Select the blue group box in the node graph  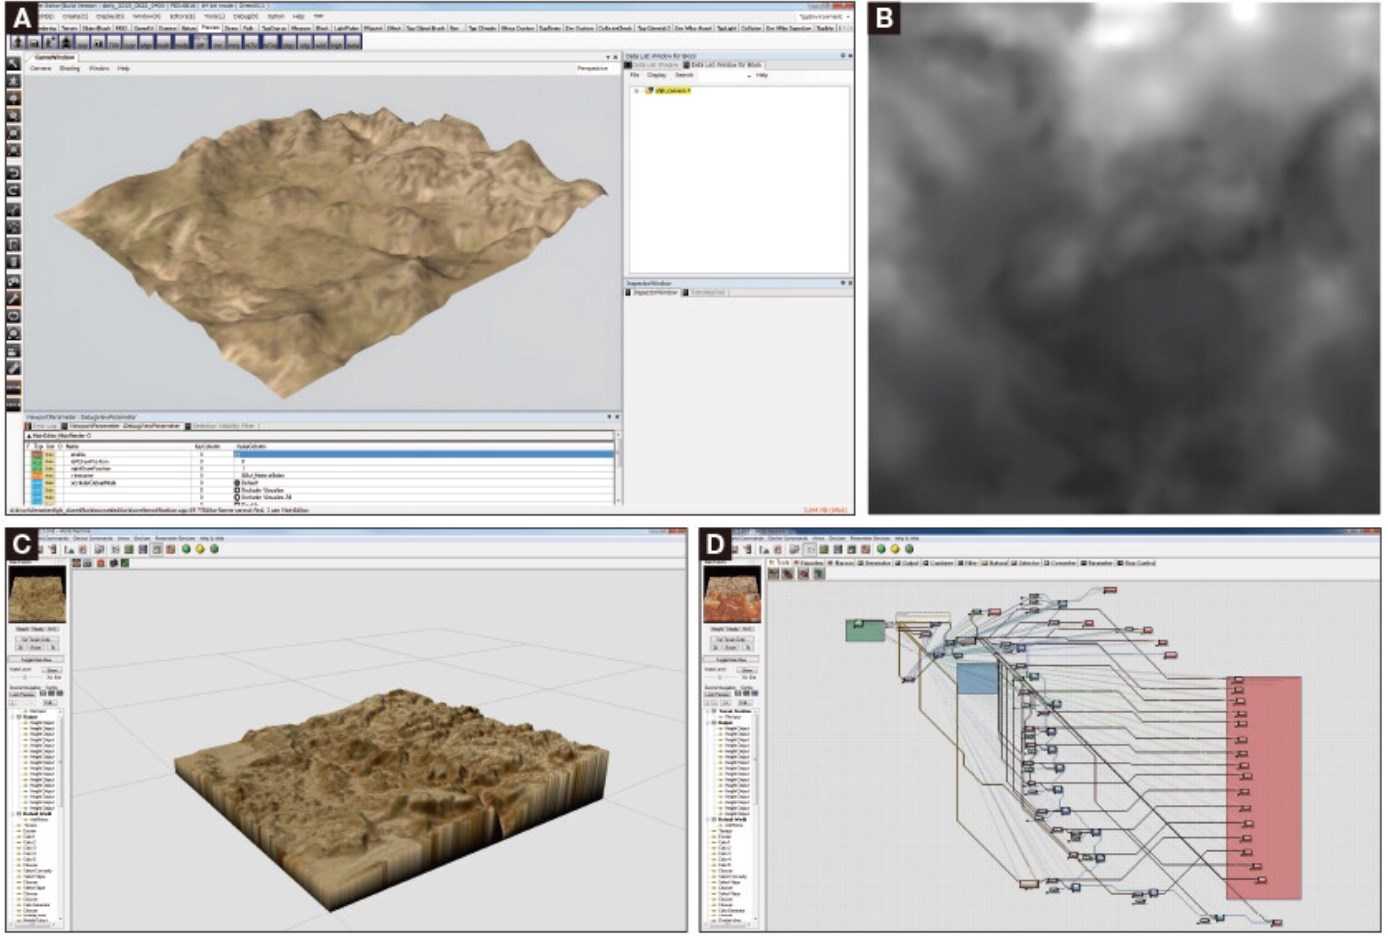pyautogui.click(x=977, y=677)
